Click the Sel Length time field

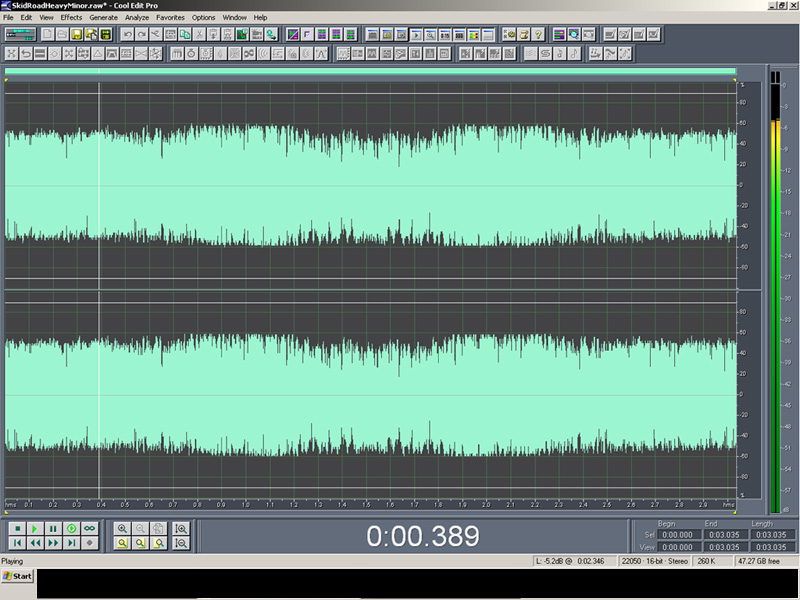coord(771,535)
